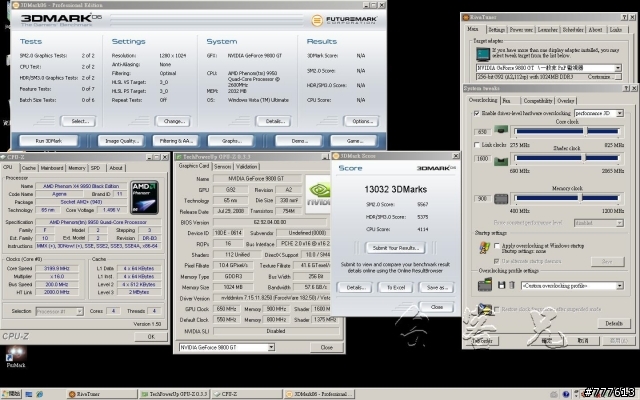Click the show desktop quick launch icon
The height and width of the screenshot is (400, 640).
(29, 394)
